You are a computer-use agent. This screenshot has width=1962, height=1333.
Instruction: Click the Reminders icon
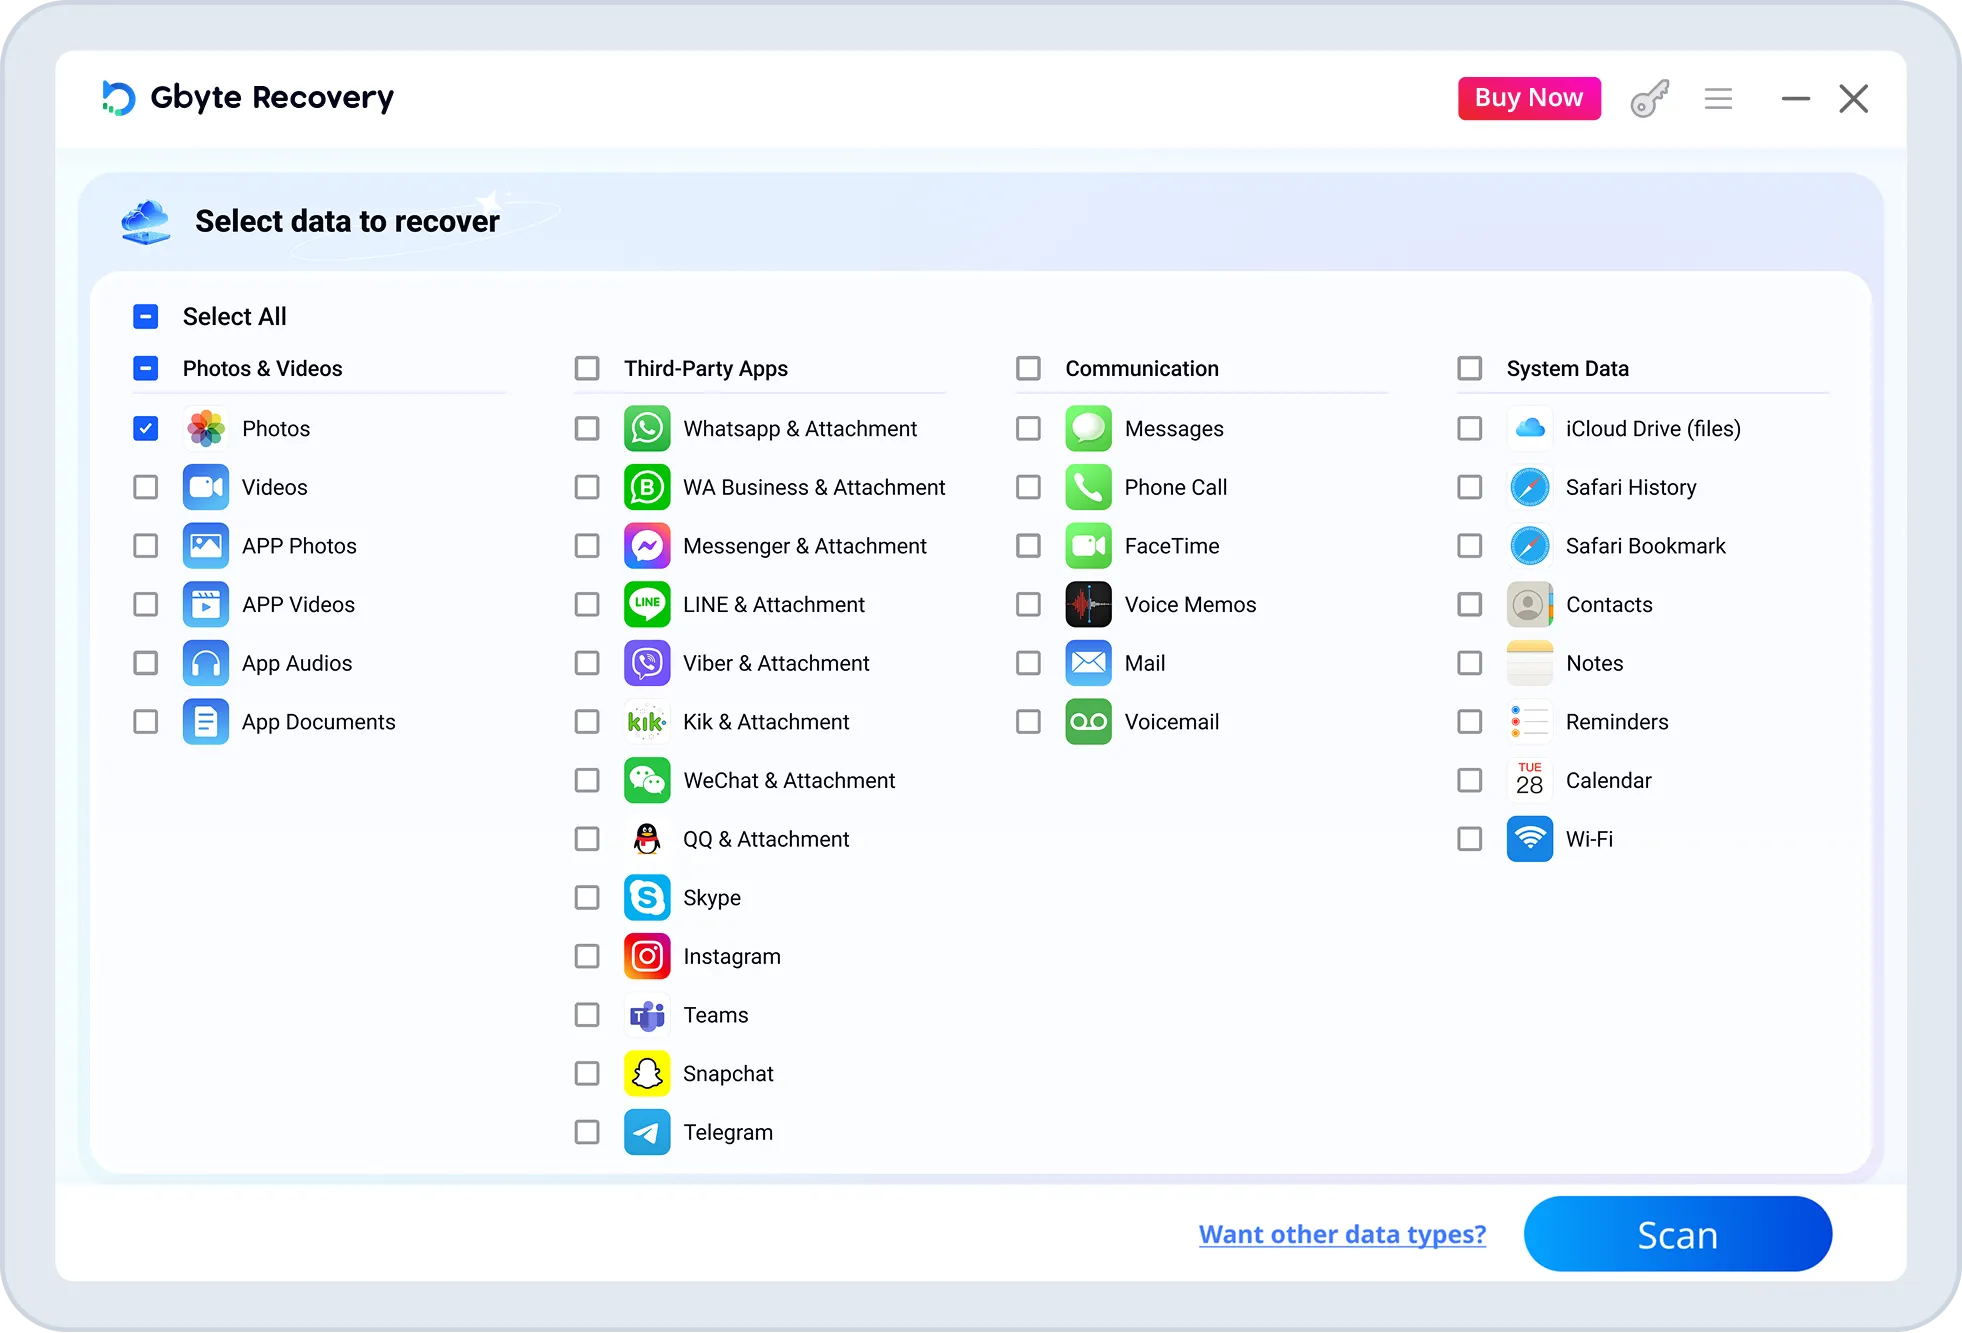tap(1530, 722)
